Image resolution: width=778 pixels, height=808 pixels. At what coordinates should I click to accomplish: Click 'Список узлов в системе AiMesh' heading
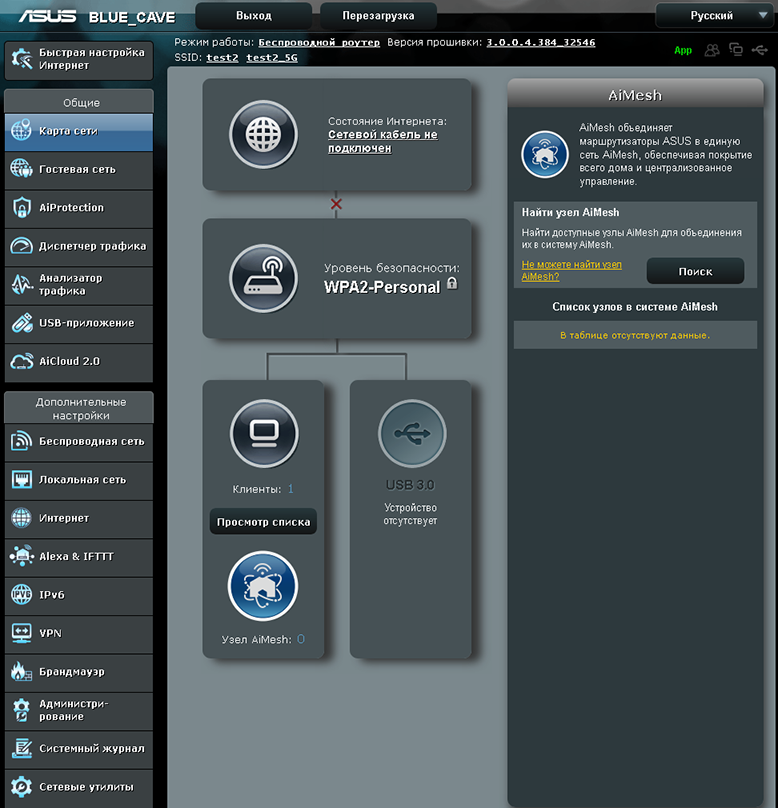click(635, 307)
